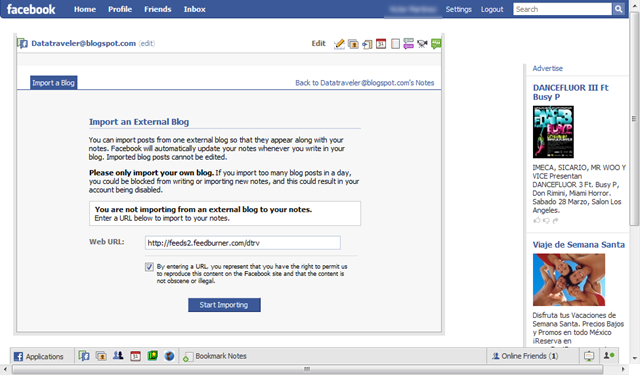The image size is (640, 375).
Task: Expand the Online Friends (1) list
Action: pyautogui.click(x=525, y=356)
